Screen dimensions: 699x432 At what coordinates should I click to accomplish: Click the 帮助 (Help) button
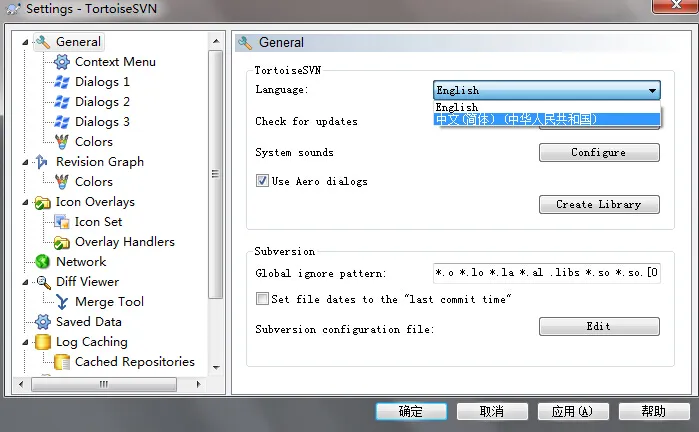[x=654, y=411]
